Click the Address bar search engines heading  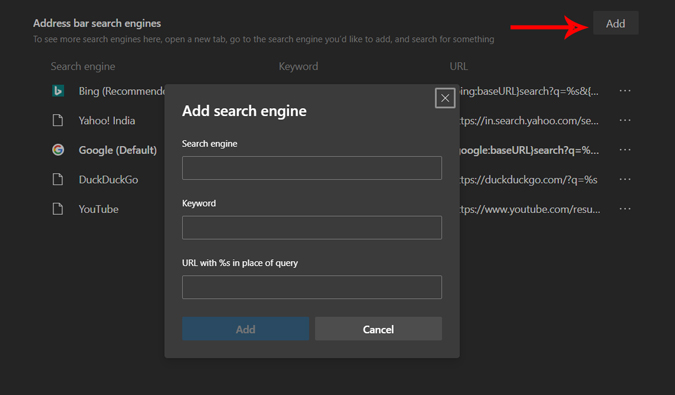tap(97, 23)
